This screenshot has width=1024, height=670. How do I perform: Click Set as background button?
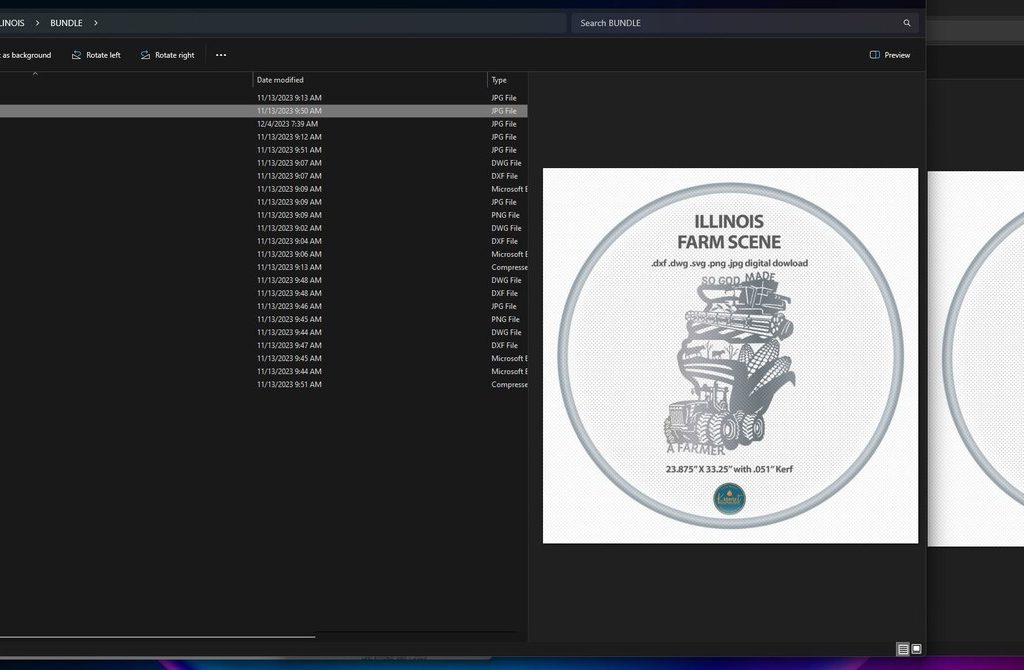click(x=26, y=55)
